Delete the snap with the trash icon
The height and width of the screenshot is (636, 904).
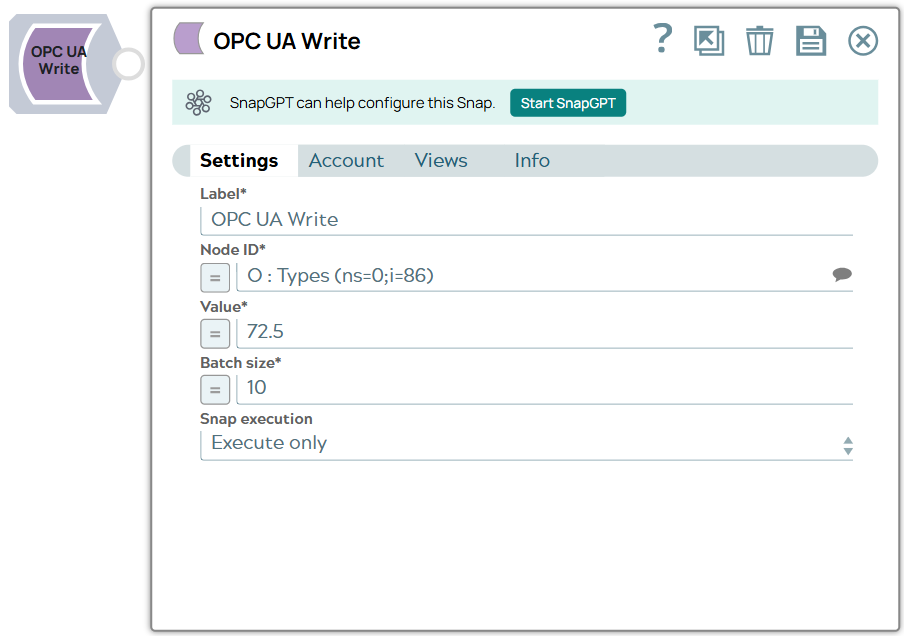[x=759, y=40]
